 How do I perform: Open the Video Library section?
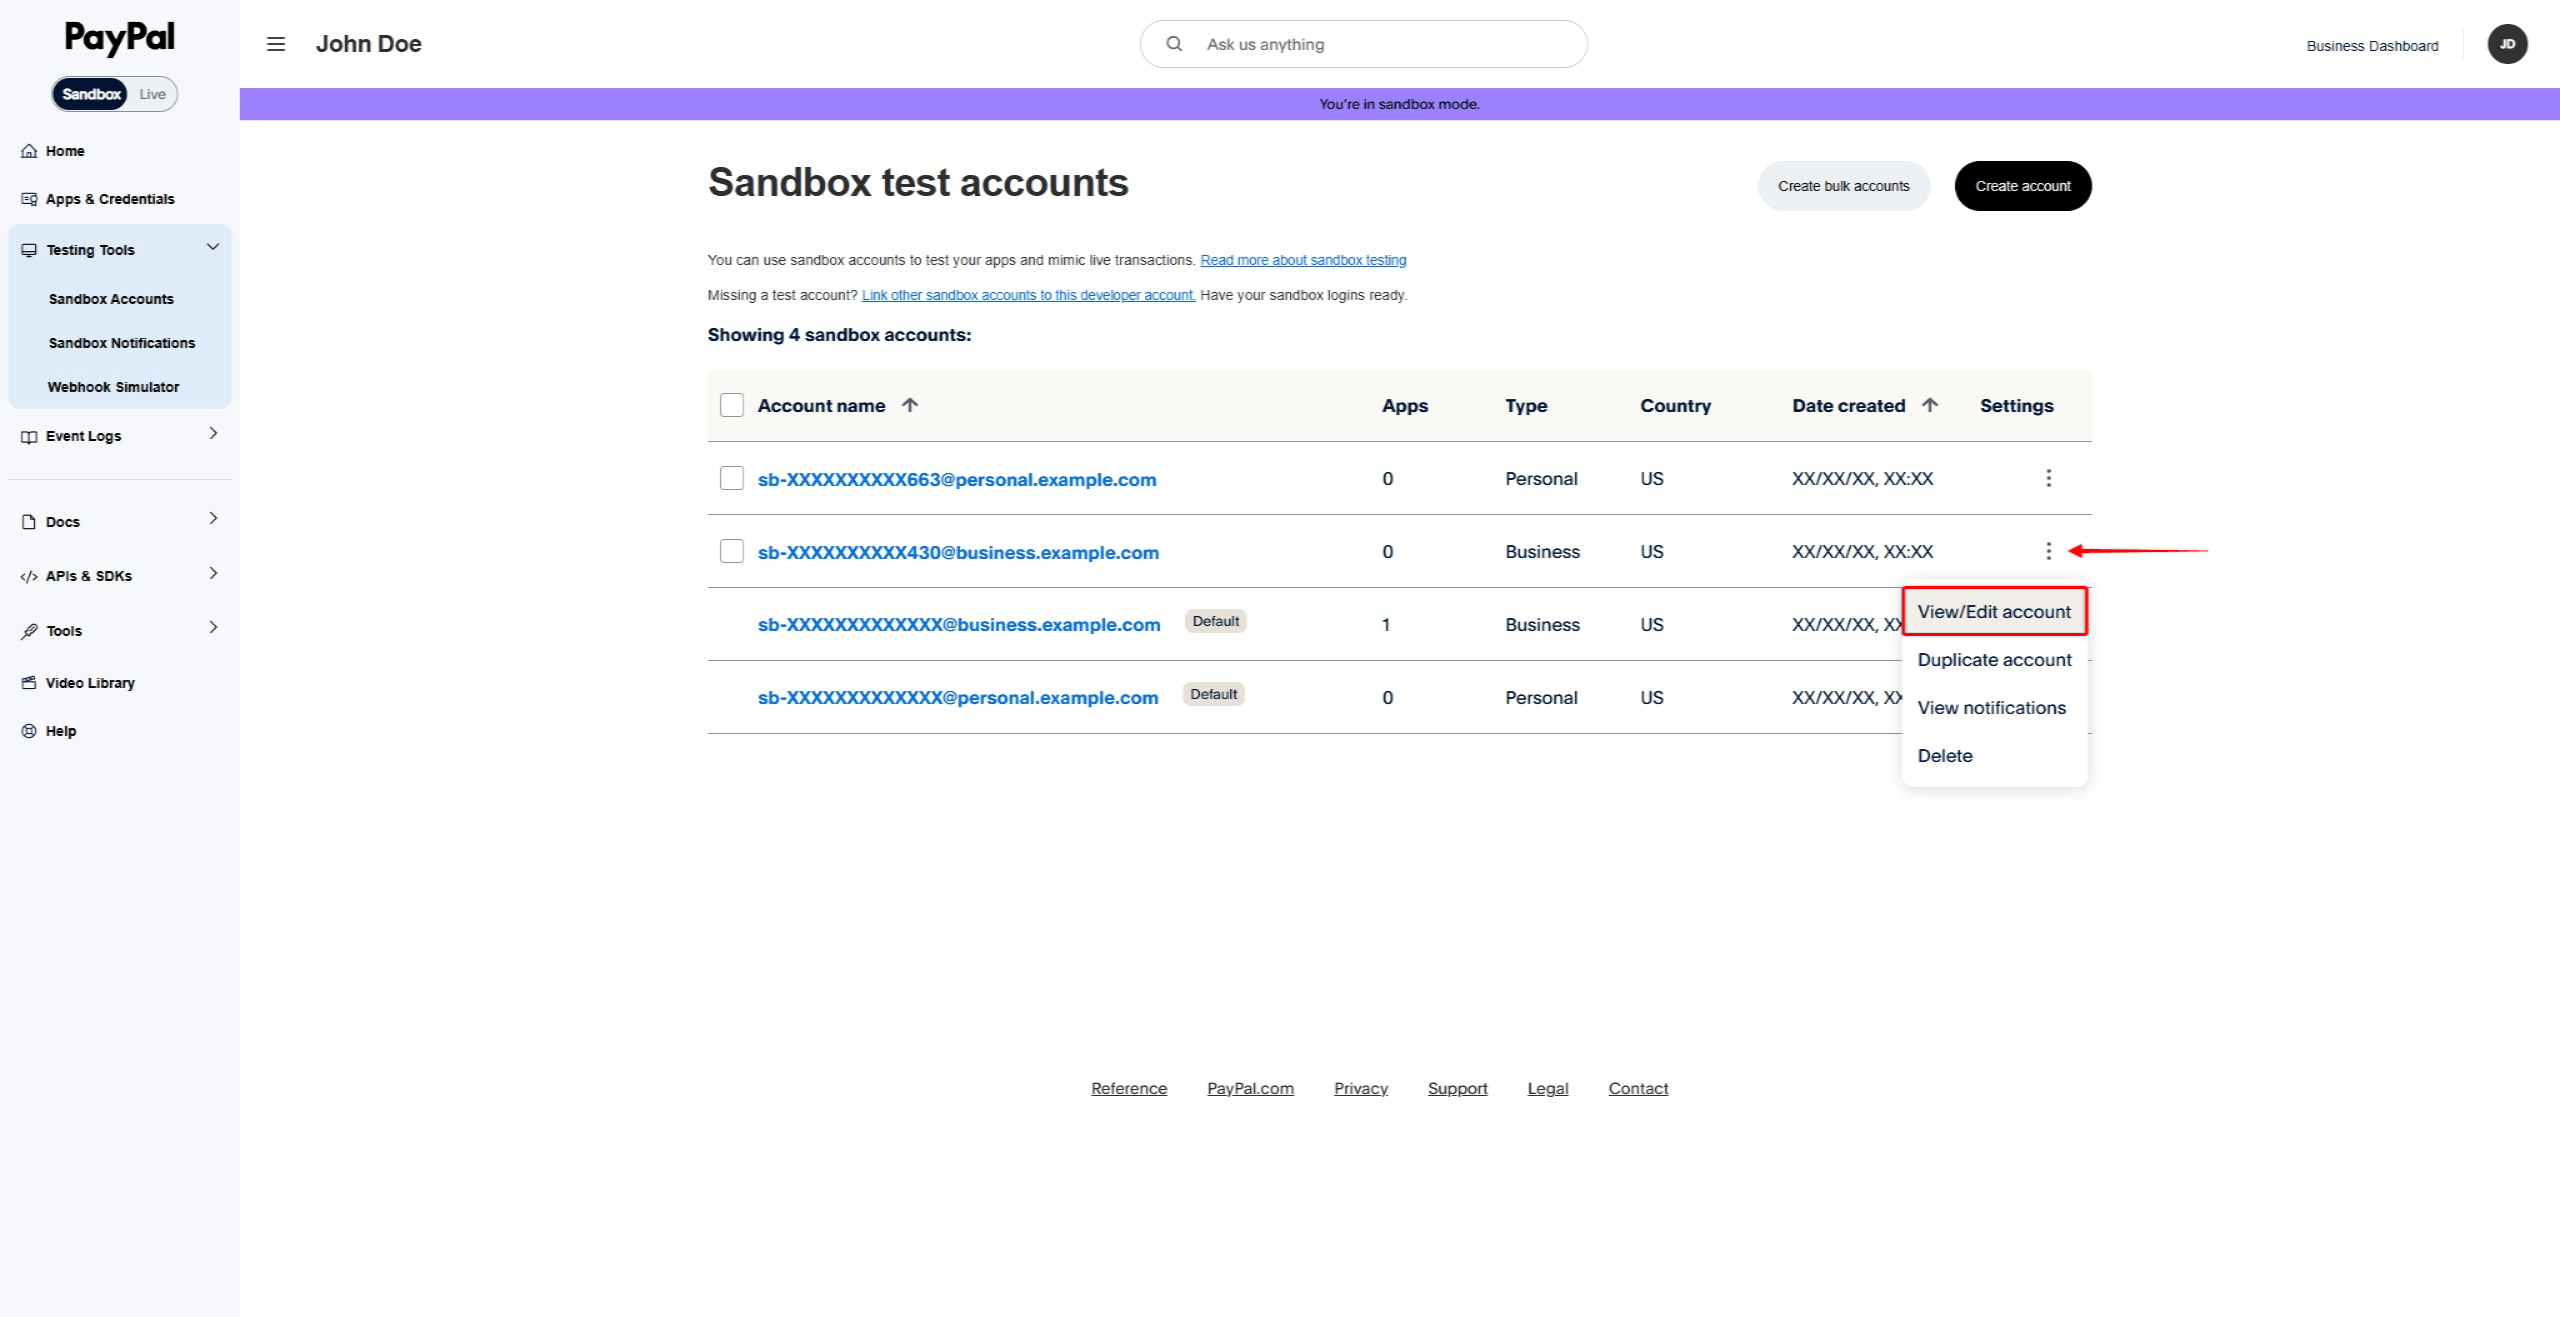pos(89,682)
